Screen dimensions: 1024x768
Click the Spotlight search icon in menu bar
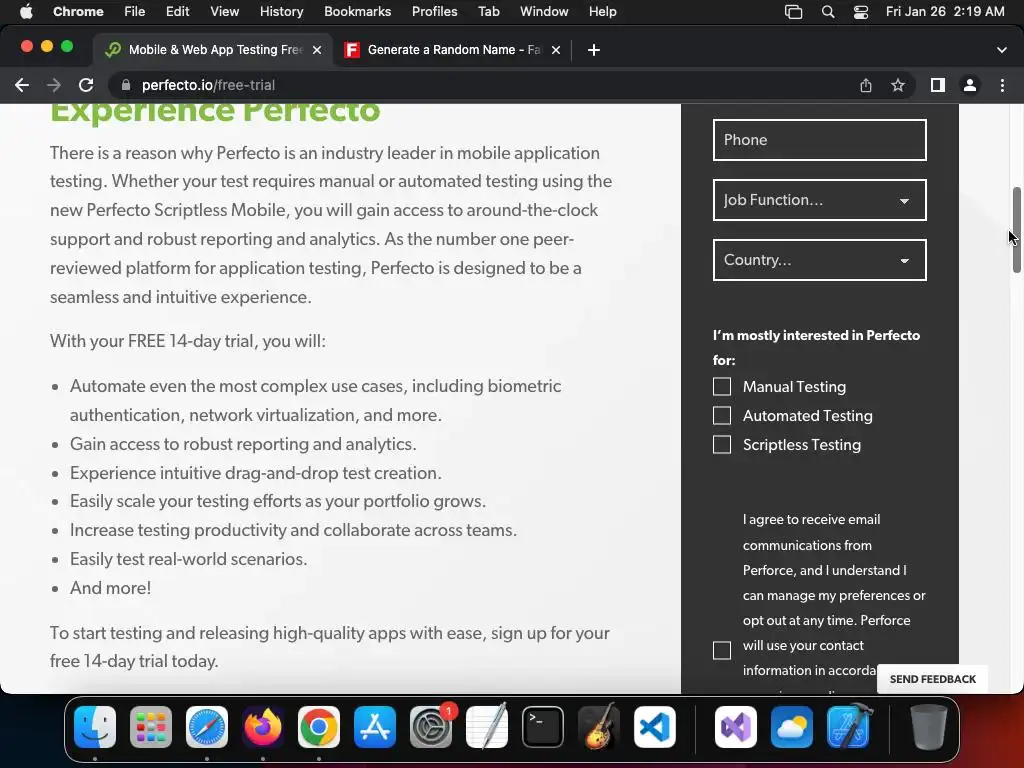pos(827,12)
